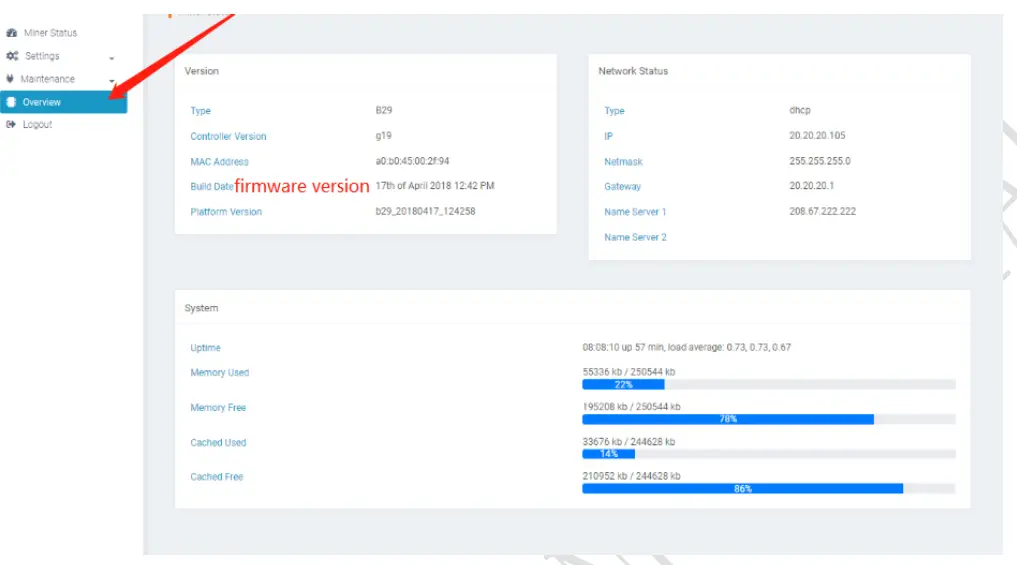Click the g19 controller version value
This screenshot has height=565, width=1017.
coord(383,136)
